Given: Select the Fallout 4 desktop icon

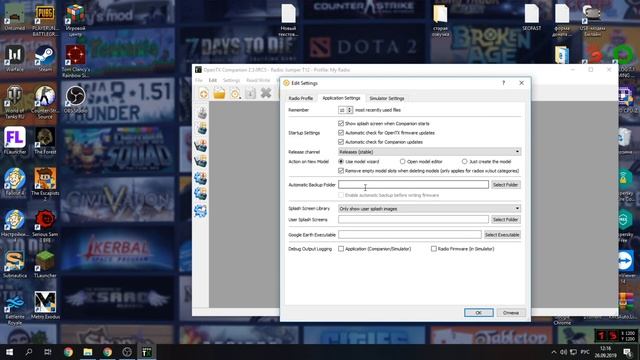Looking at the screenshot, I should (x=15, y=182).
